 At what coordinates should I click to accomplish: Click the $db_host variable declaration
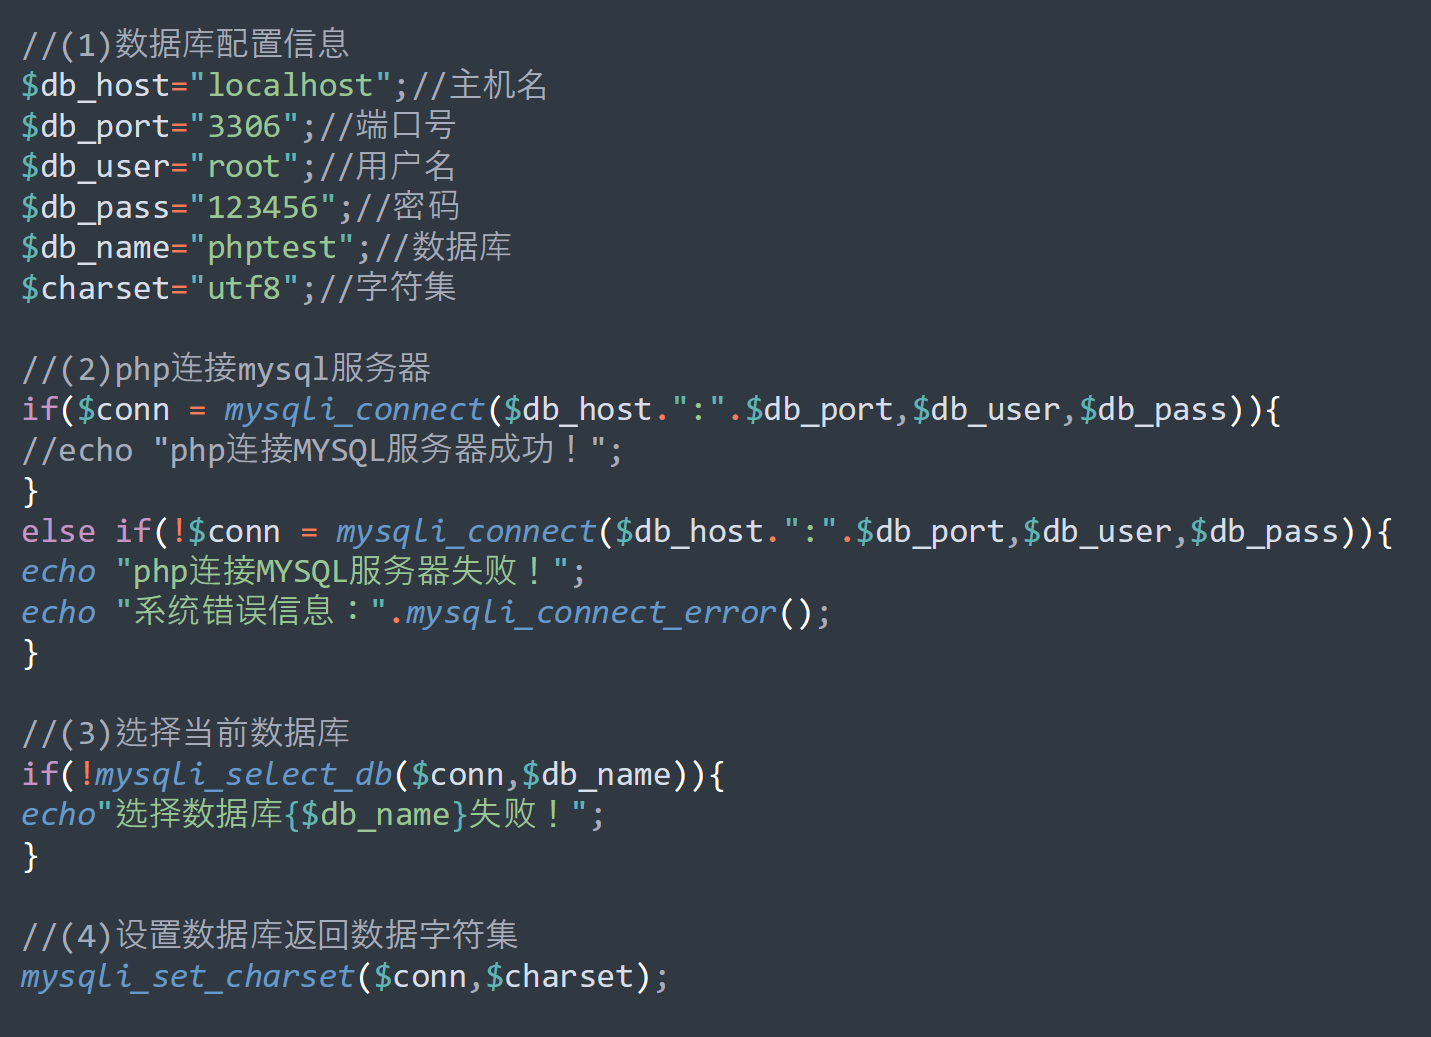pos(96,86)
